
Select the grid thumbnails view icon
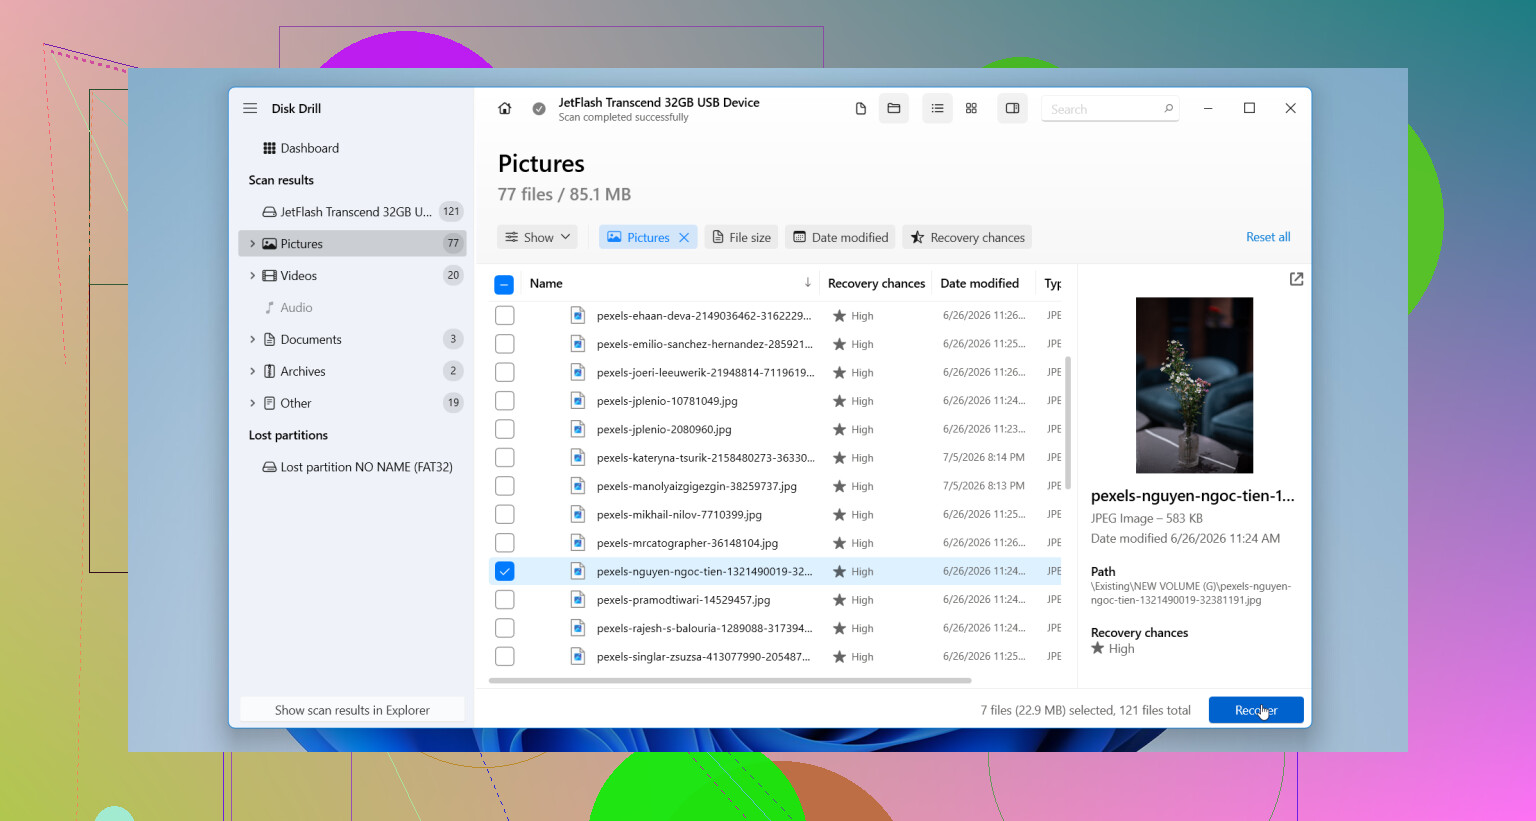pyautogui.click(x=971, y=108)
